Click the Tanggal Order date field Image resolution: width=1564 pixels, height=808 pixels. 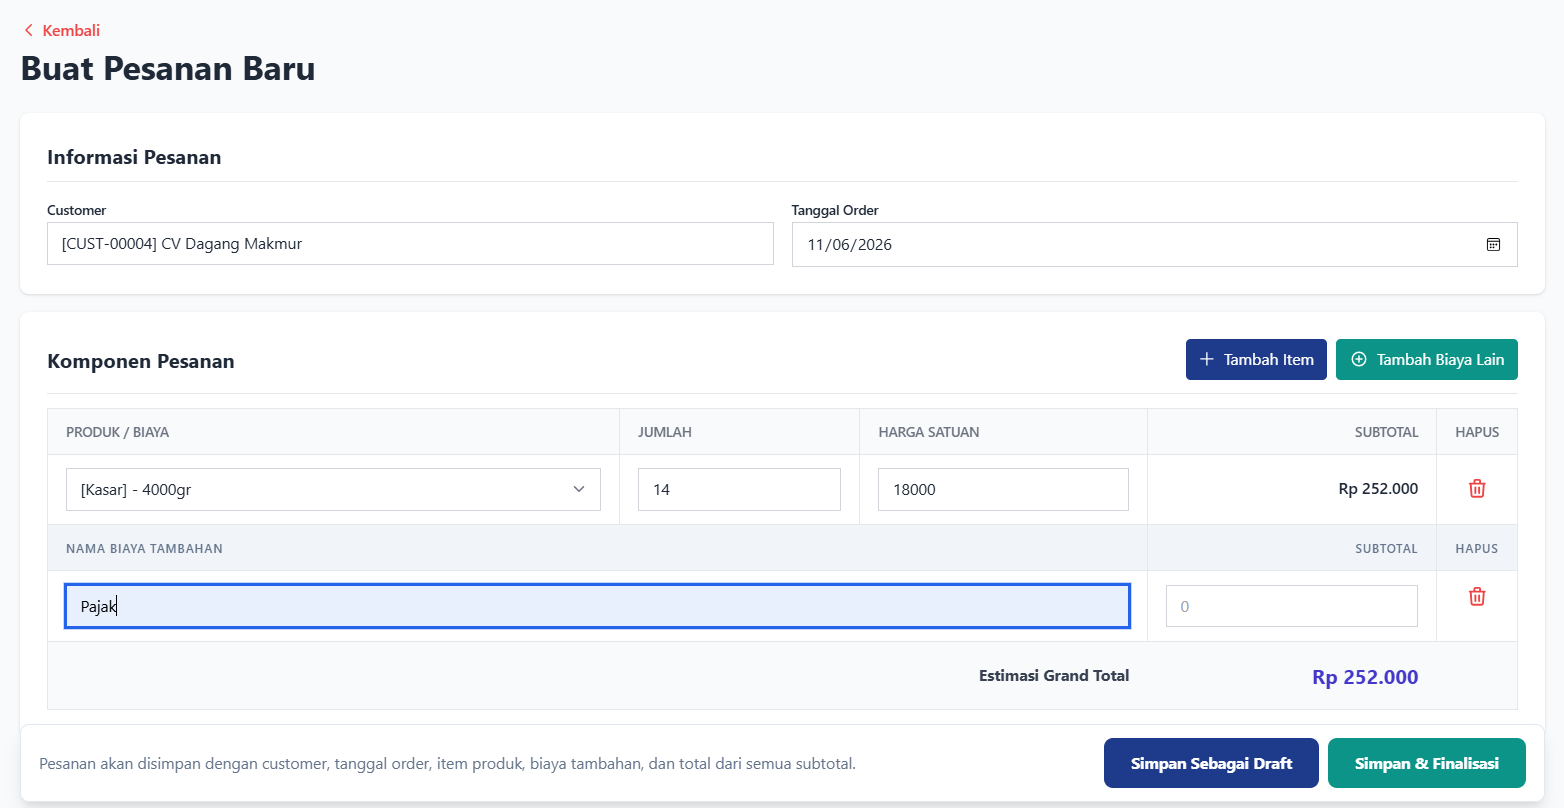[x=1154, y=244]
